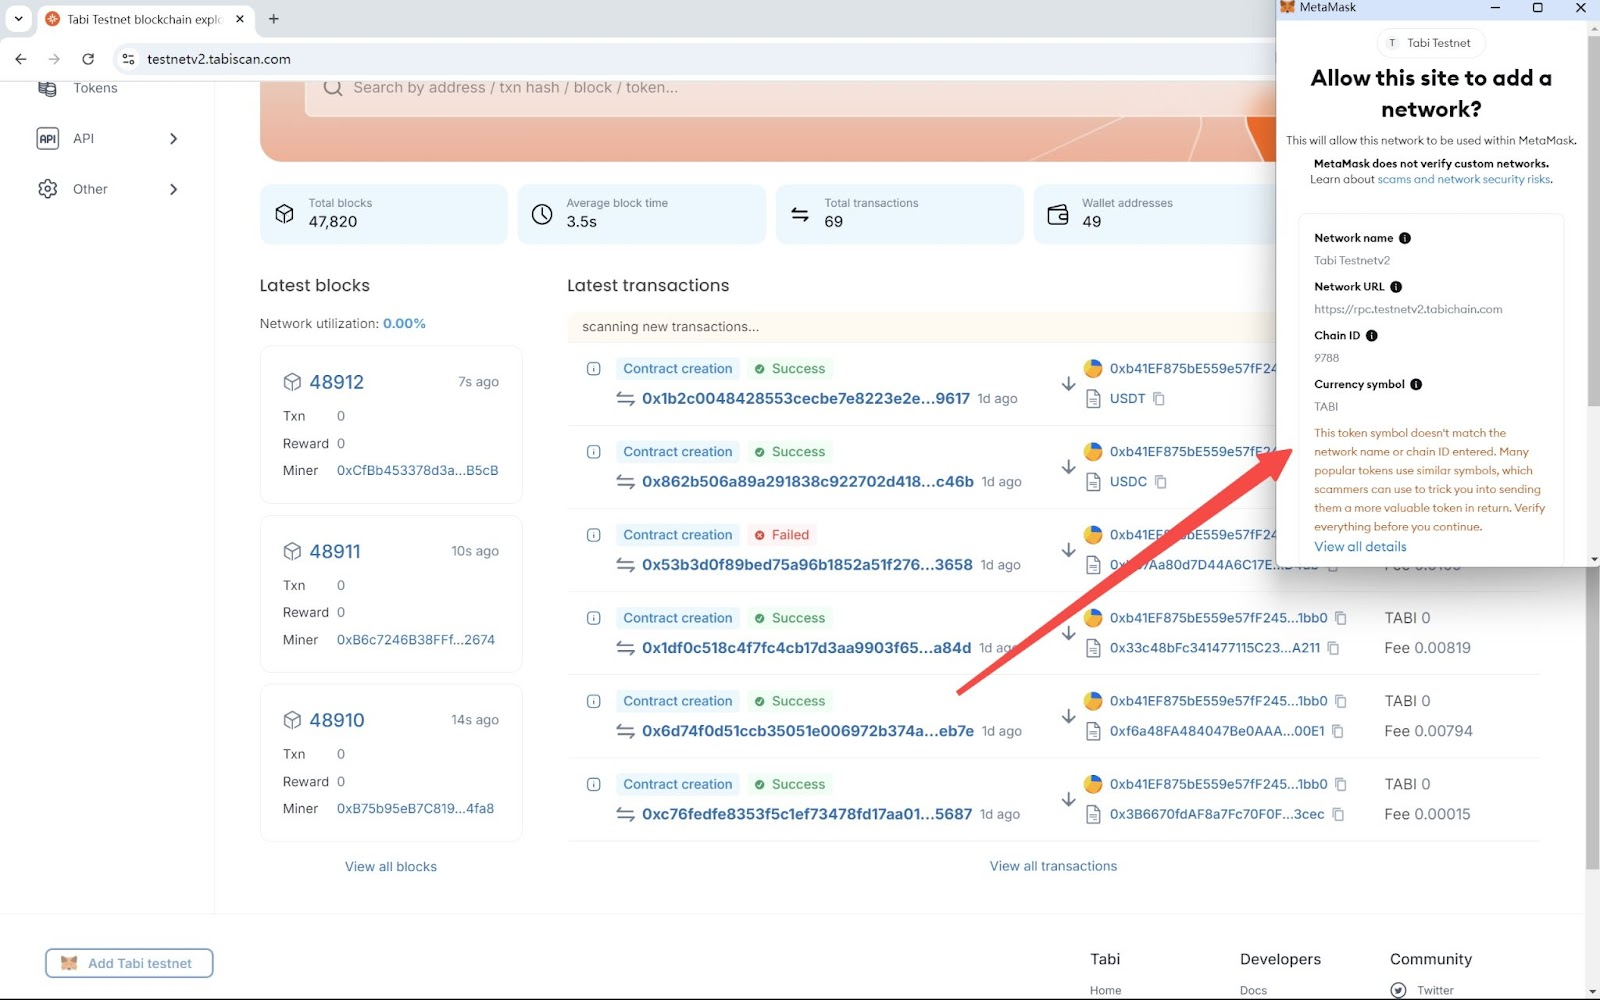Copy sender address in the a84d transaction row
The height and width of the screenshot is (1000, 1600).
(x=1341, y=618)
